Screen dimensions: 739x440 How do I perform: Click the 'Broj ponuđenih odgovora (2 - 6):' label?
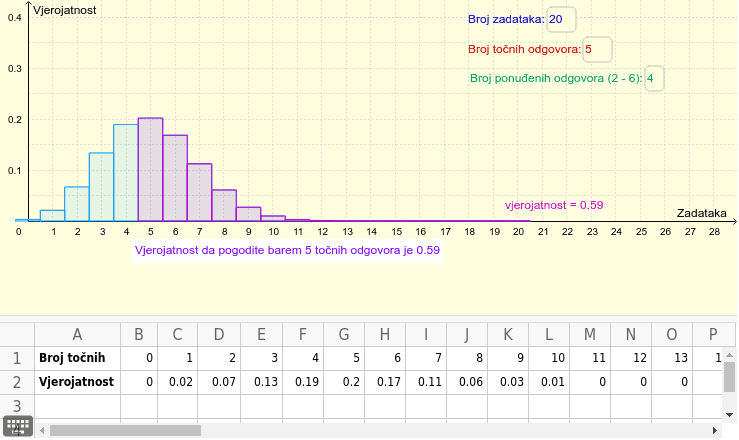pos(556,79)
